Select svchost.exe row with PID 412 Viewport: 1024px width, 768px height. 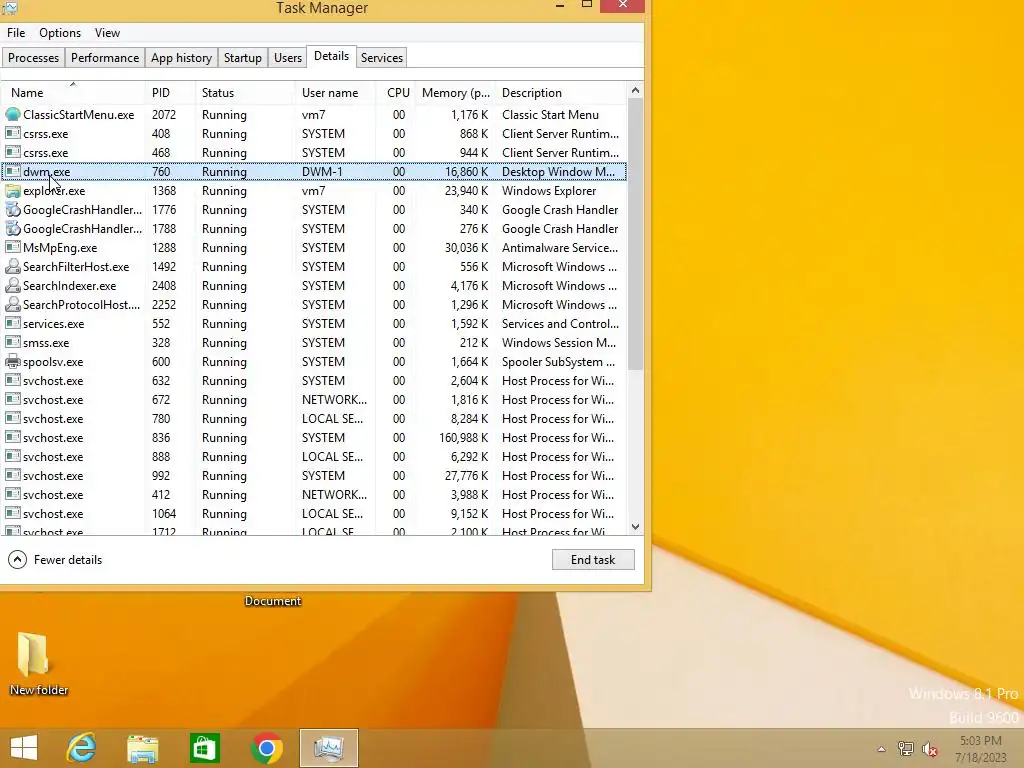(x=314, y=494)
